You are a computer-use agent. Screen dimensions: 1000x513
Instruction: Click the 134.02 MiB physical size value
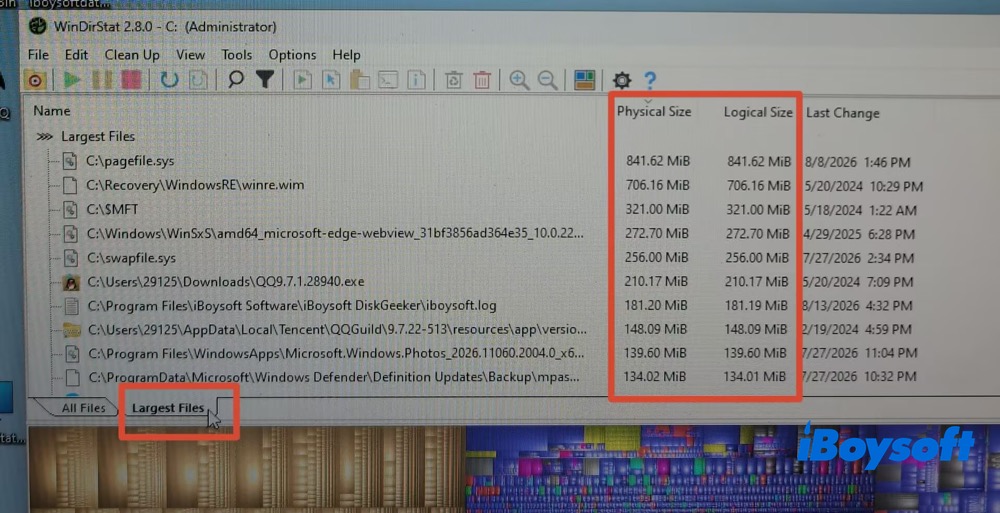[x=654, y=376]
